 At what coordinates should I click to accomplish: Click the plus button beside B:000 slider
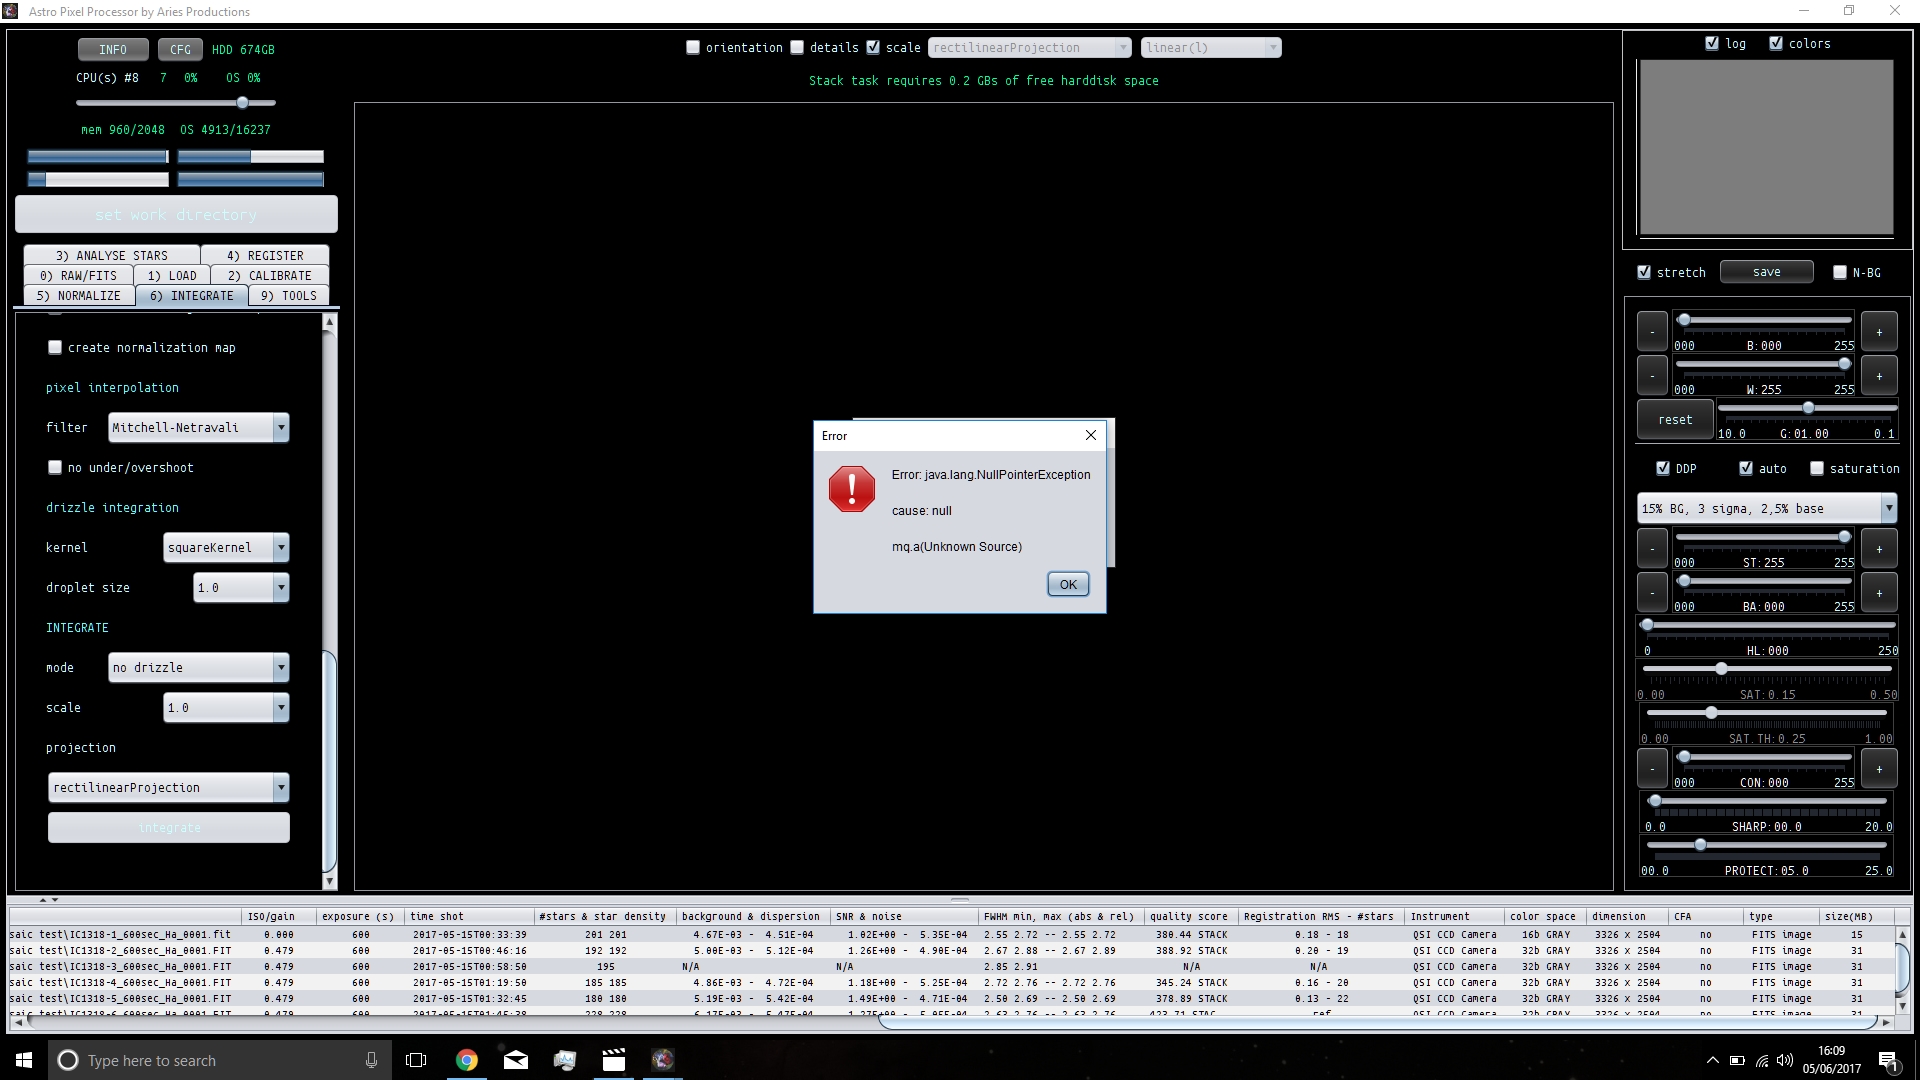click(x=1878, y=332)
